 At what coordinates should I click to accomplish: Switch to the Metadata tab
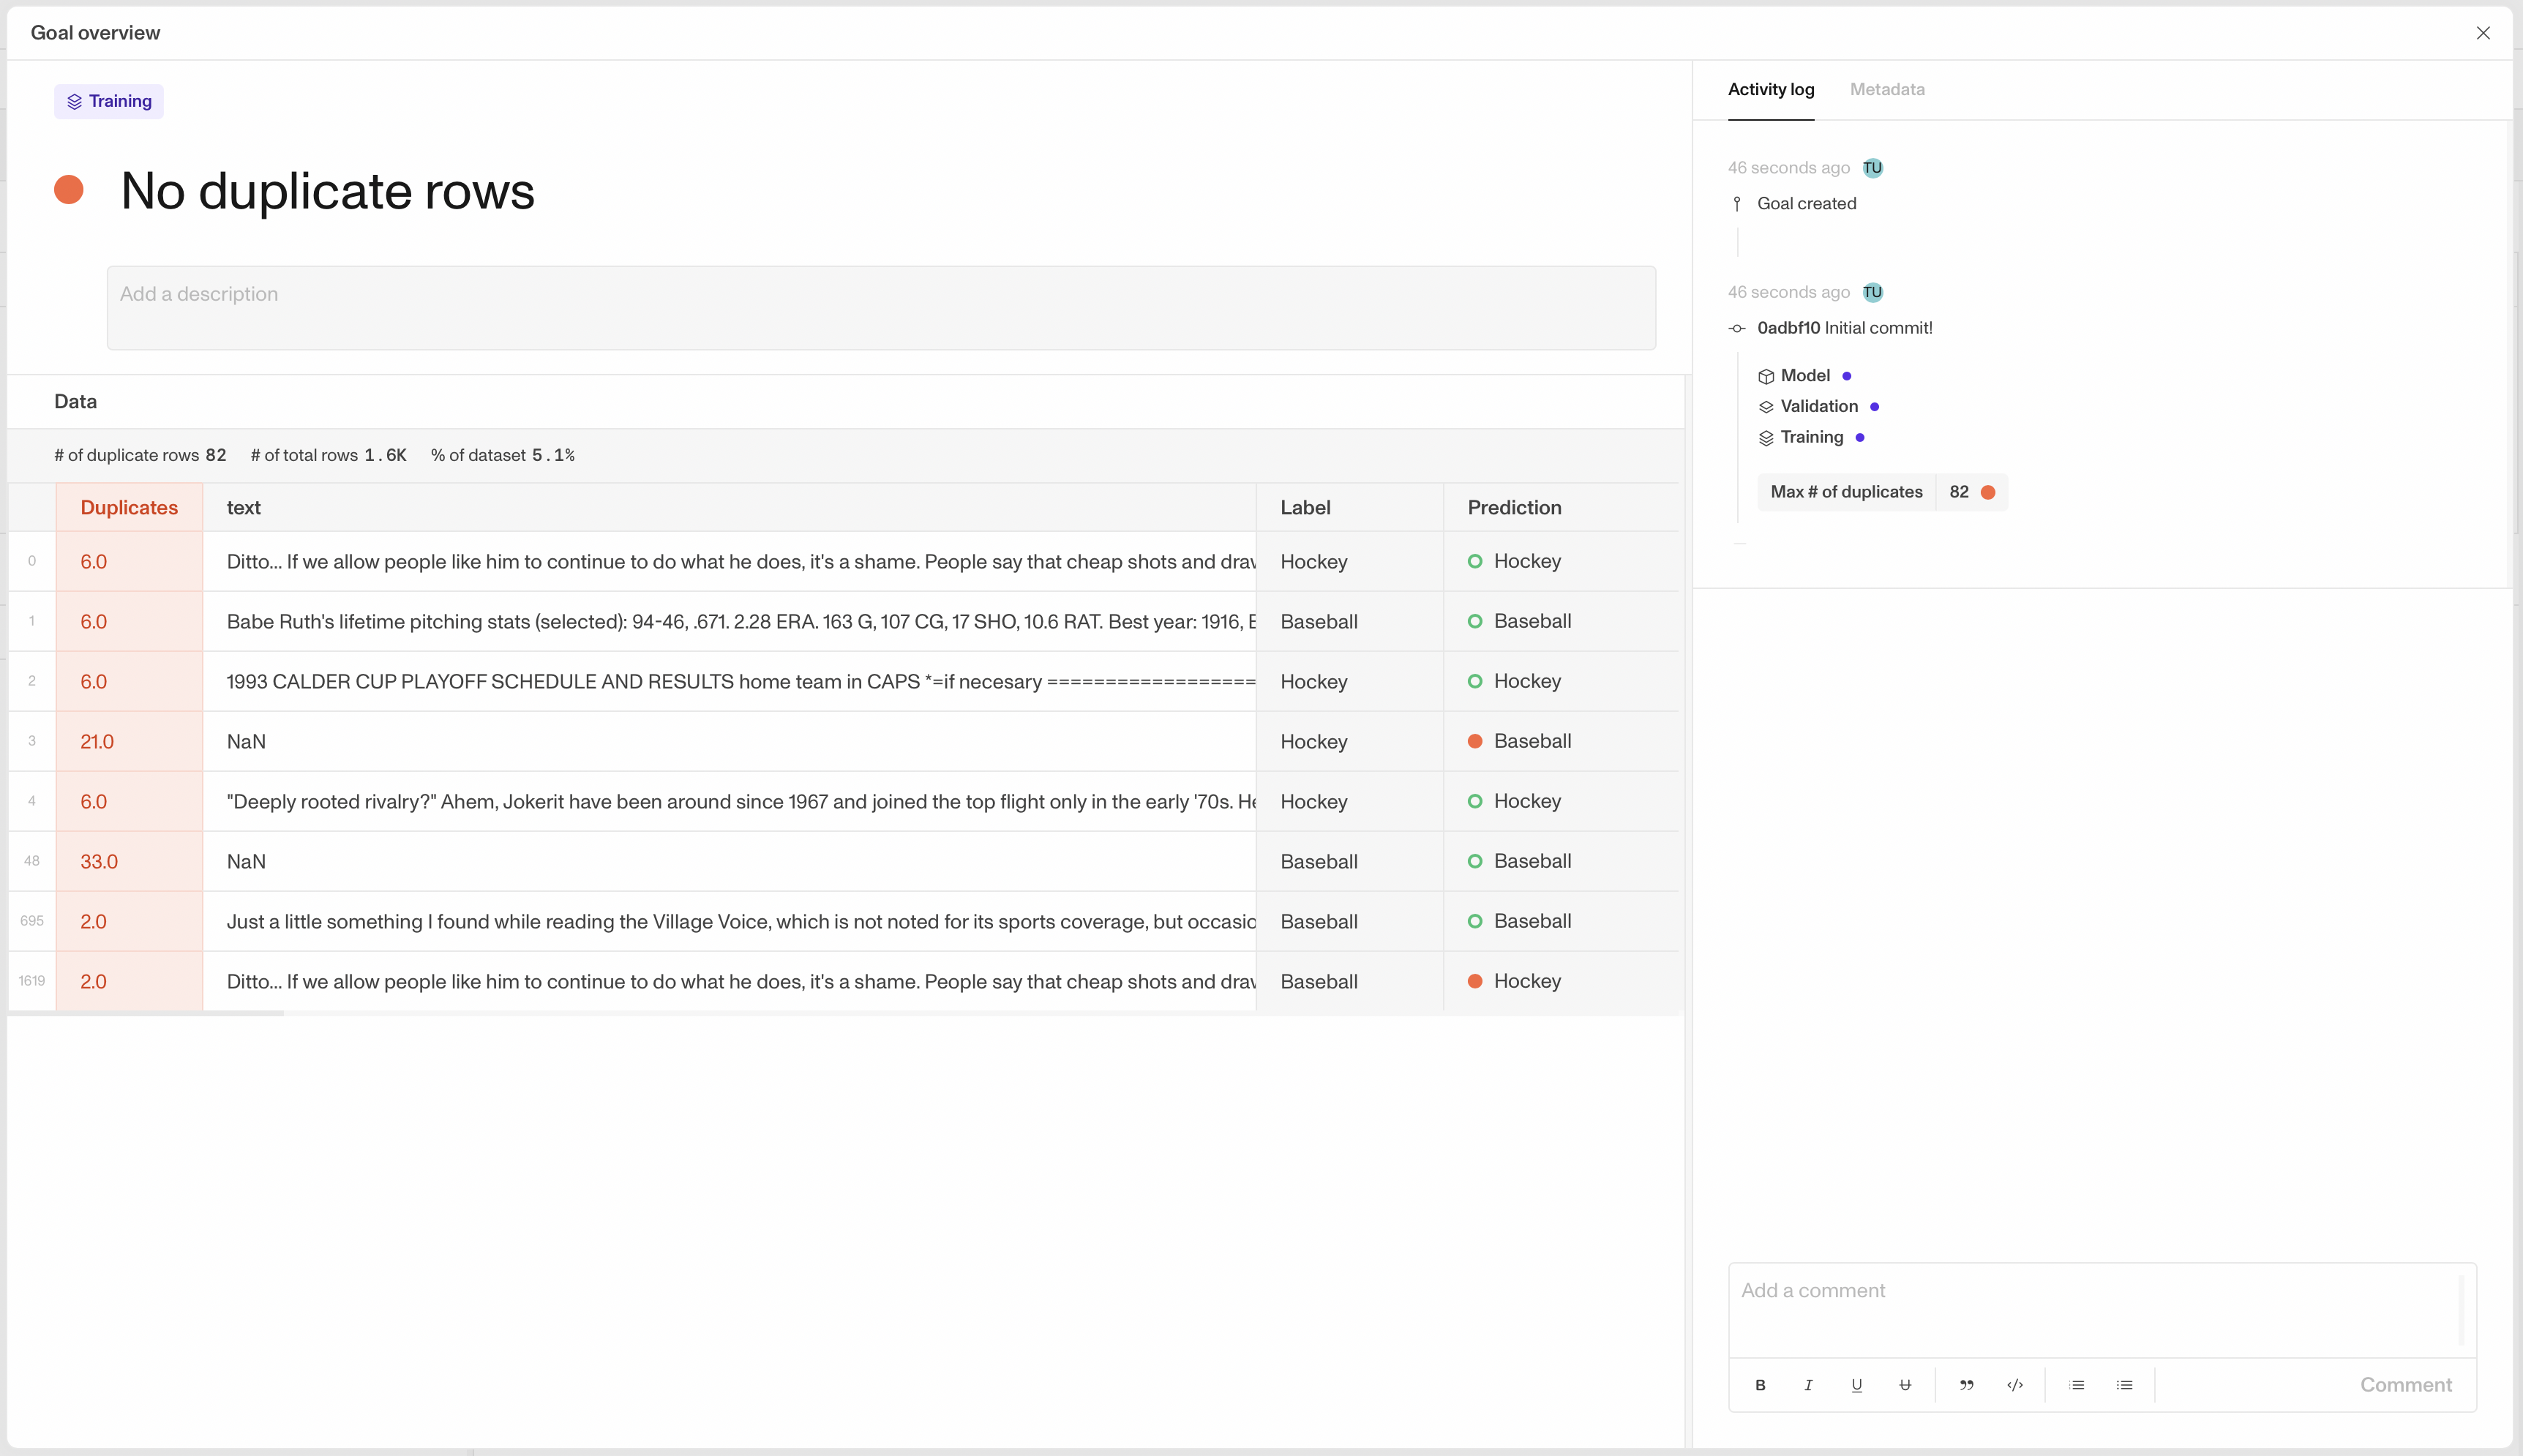(1886, 90)
